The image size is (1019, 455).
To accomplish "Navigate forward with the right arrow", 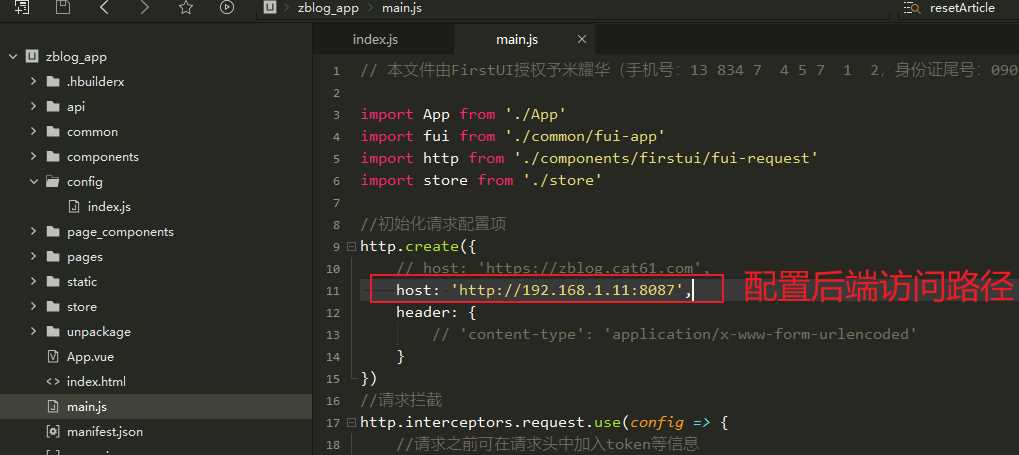I will coord(144,8).
